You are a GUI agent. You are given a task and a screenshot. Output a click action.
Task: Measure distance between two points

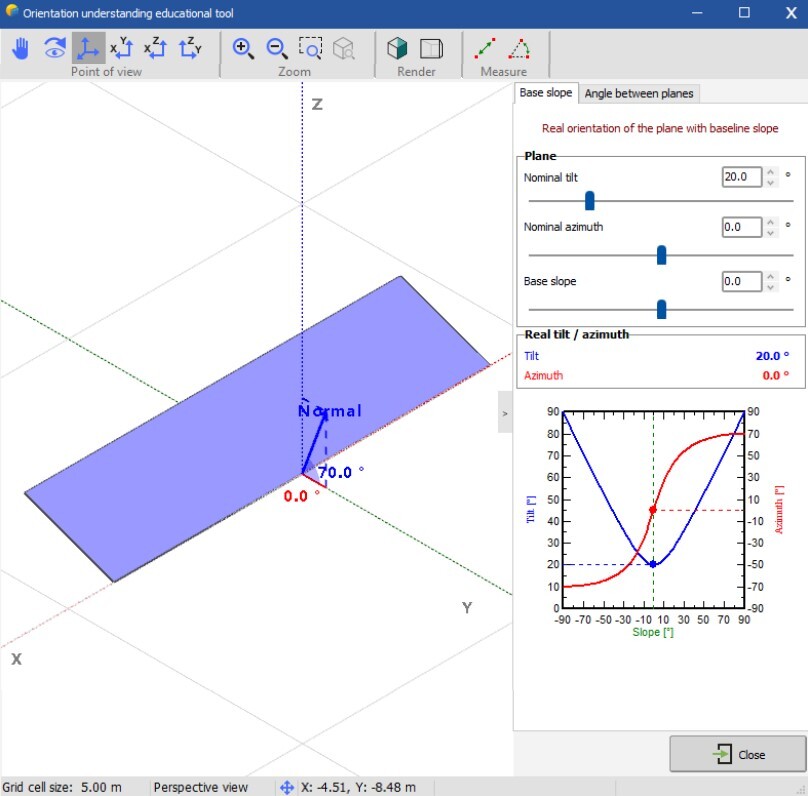click(485, 48)
